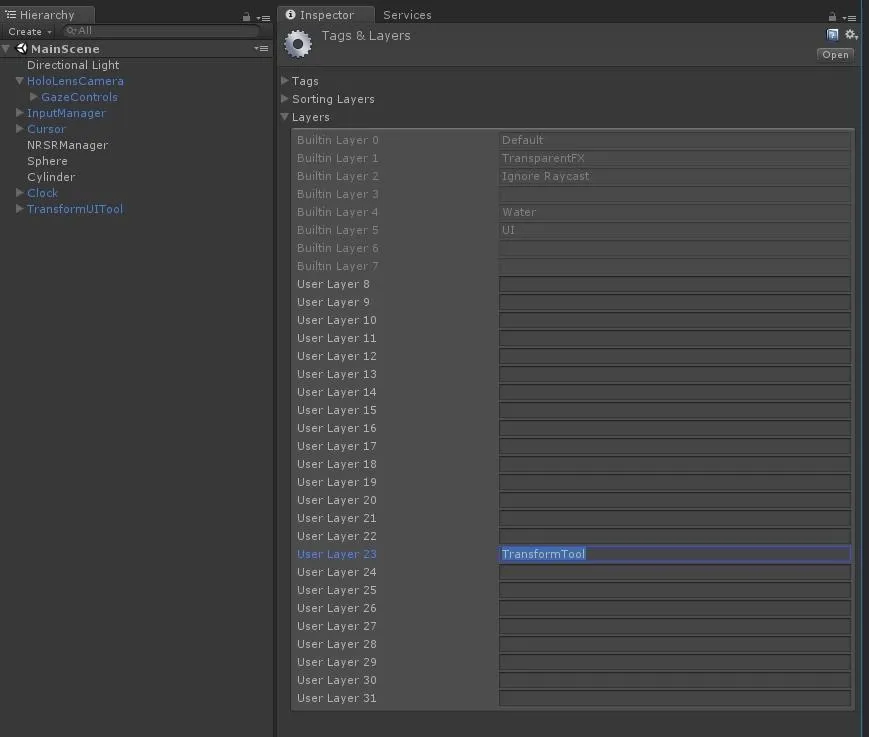Viewport: 869px width, 737px height.
Task: Open the Inspector panel options menu icon
Action: point(849,18)
